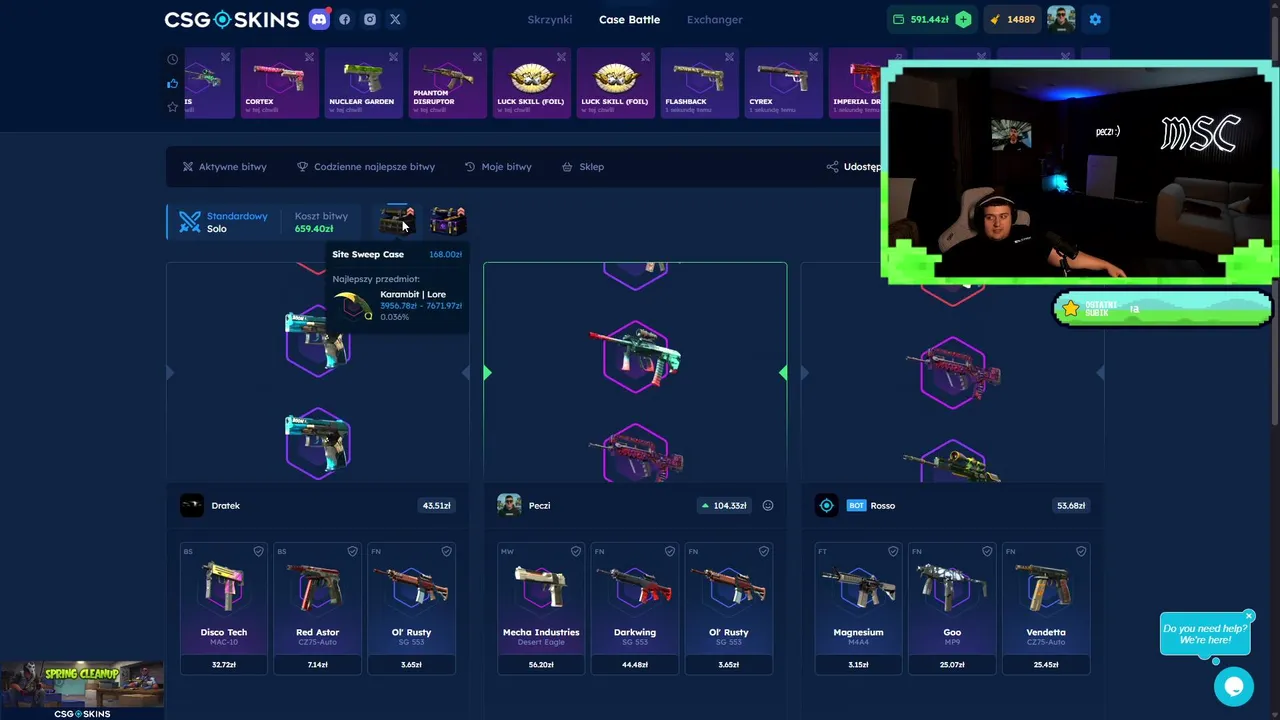Click the 14889 coins balance

tap(1011, 19)
